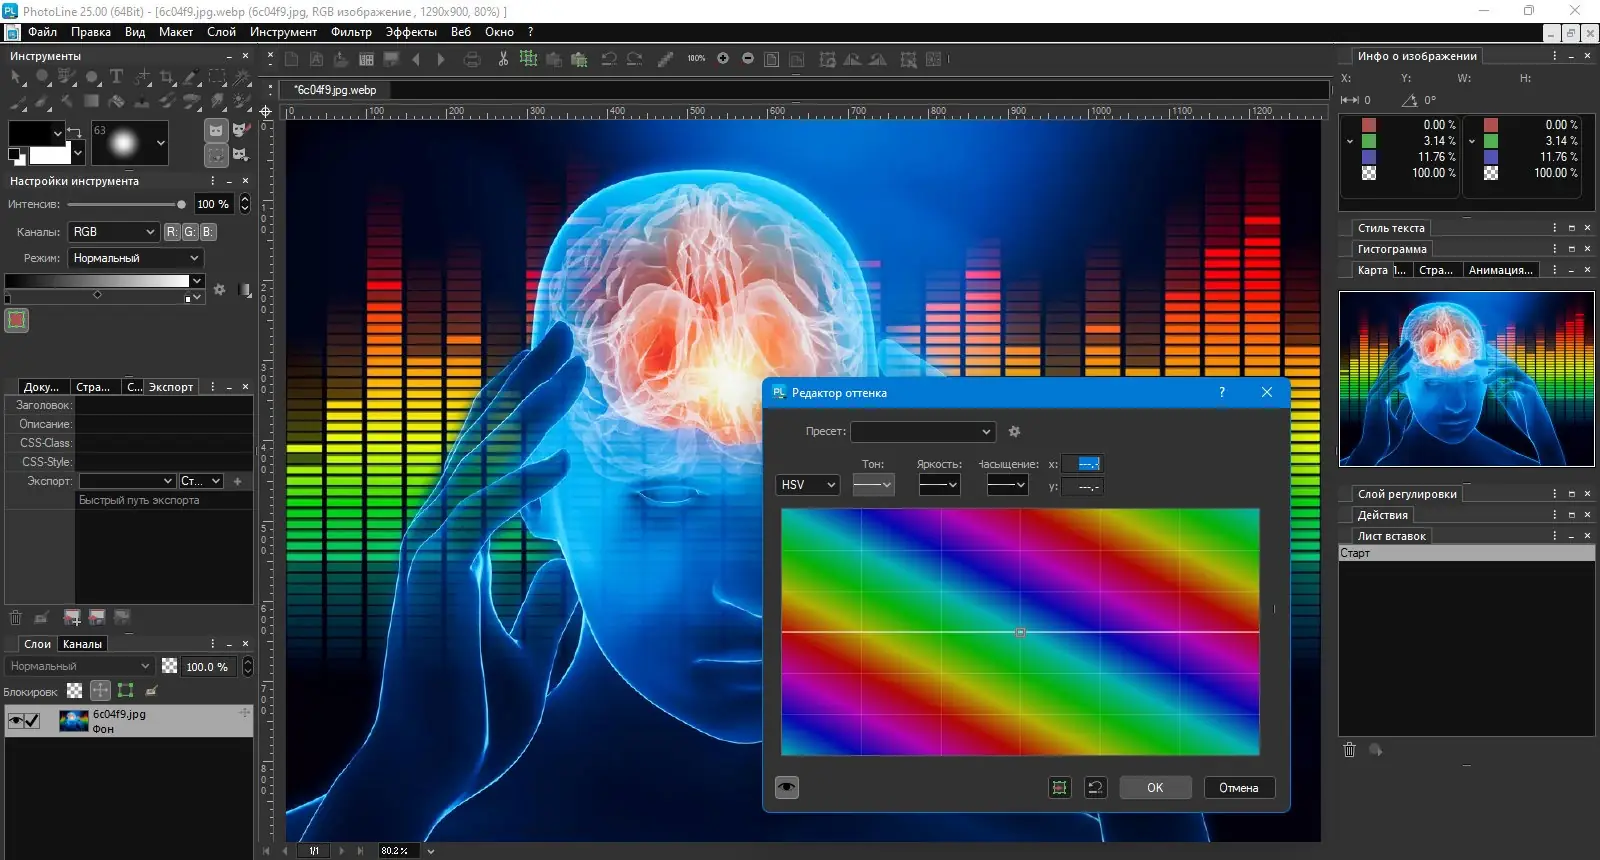Select the Text tool in Инструменты panel
This screenshot has height=860, width=1600.
tap(116, 77)
